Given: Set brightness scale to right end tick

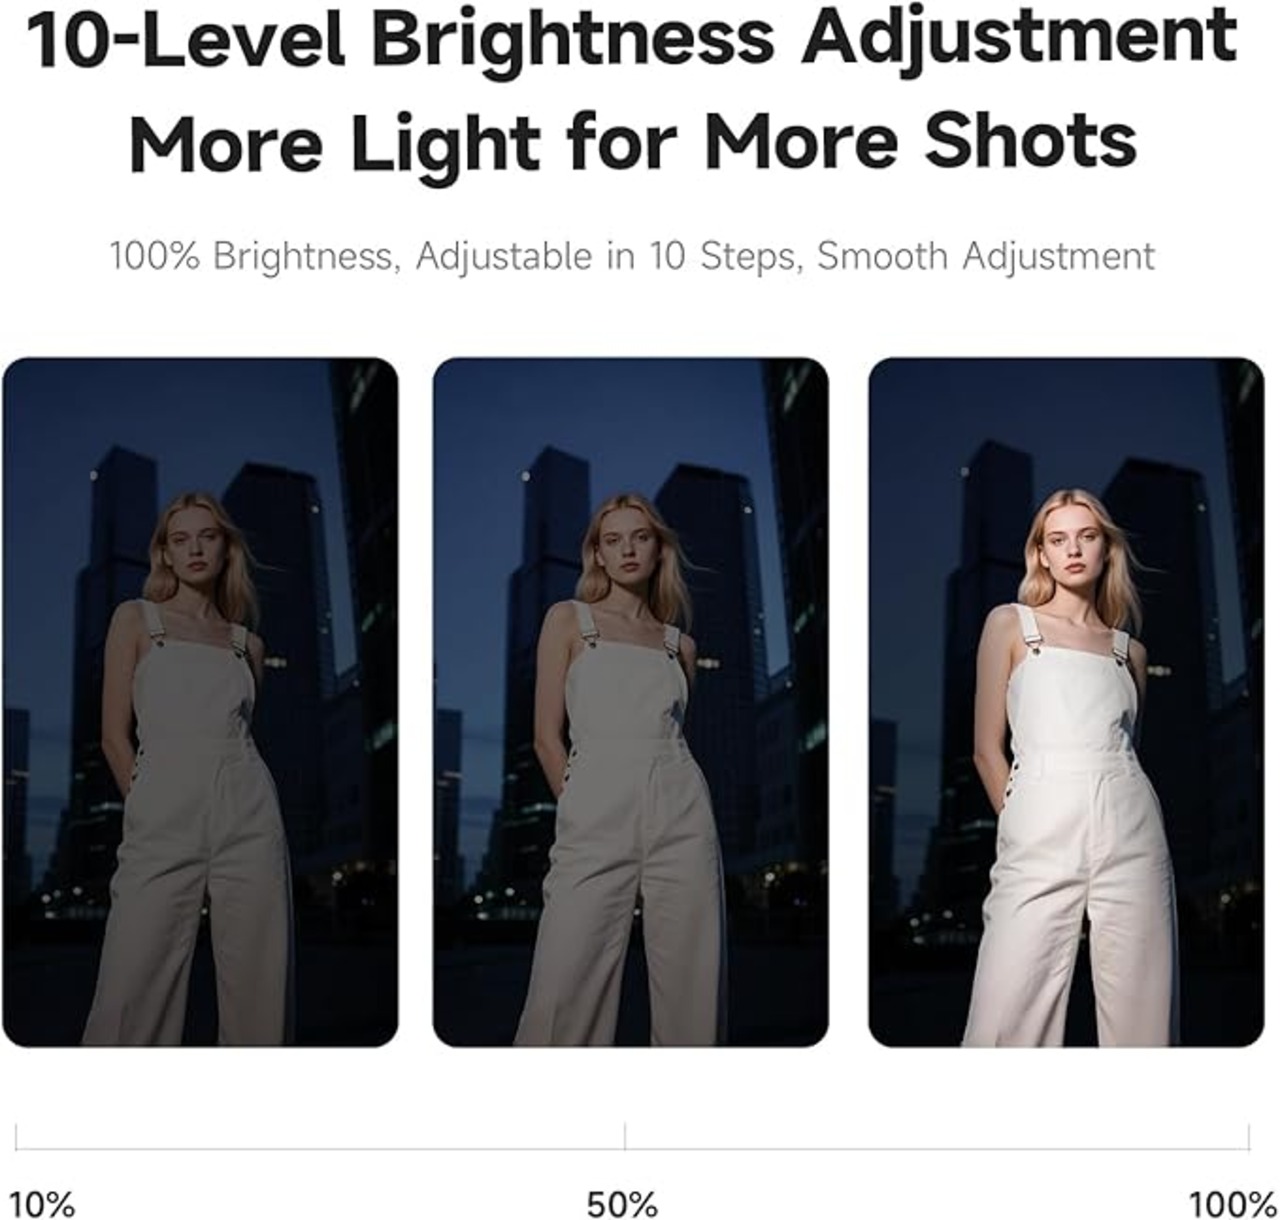Looking at the screenshot, I should point(1248,1136).
